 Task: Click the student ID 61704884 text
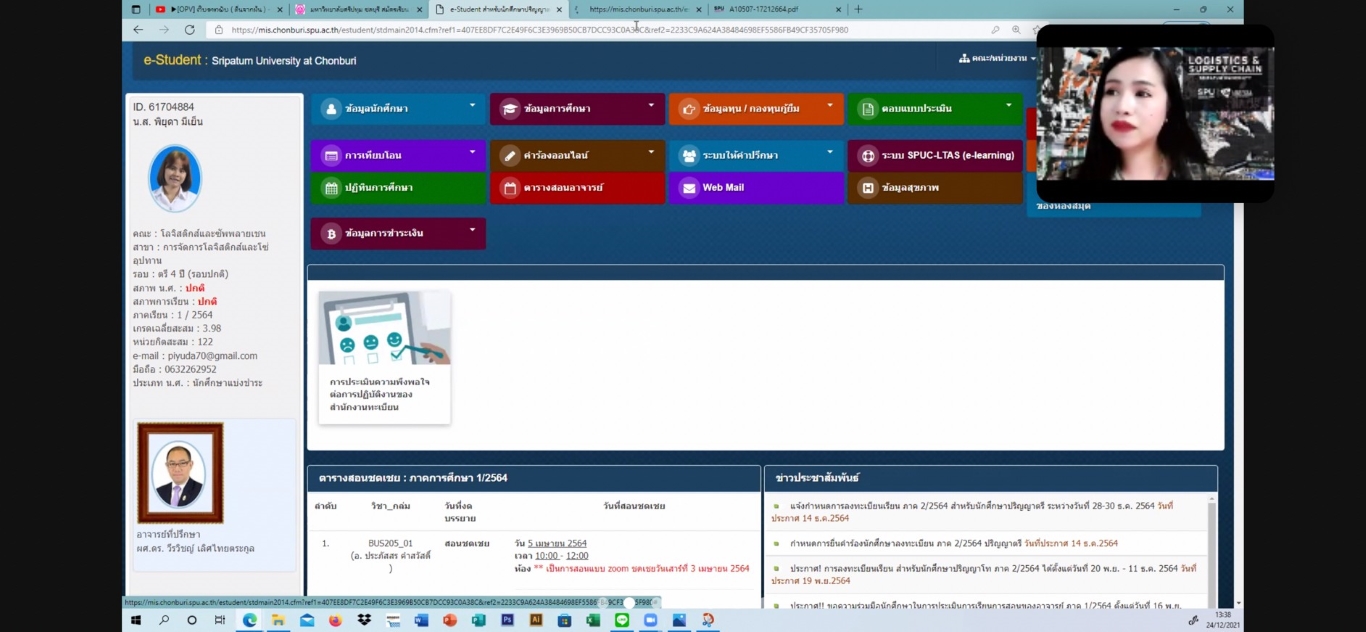[164, 107]
